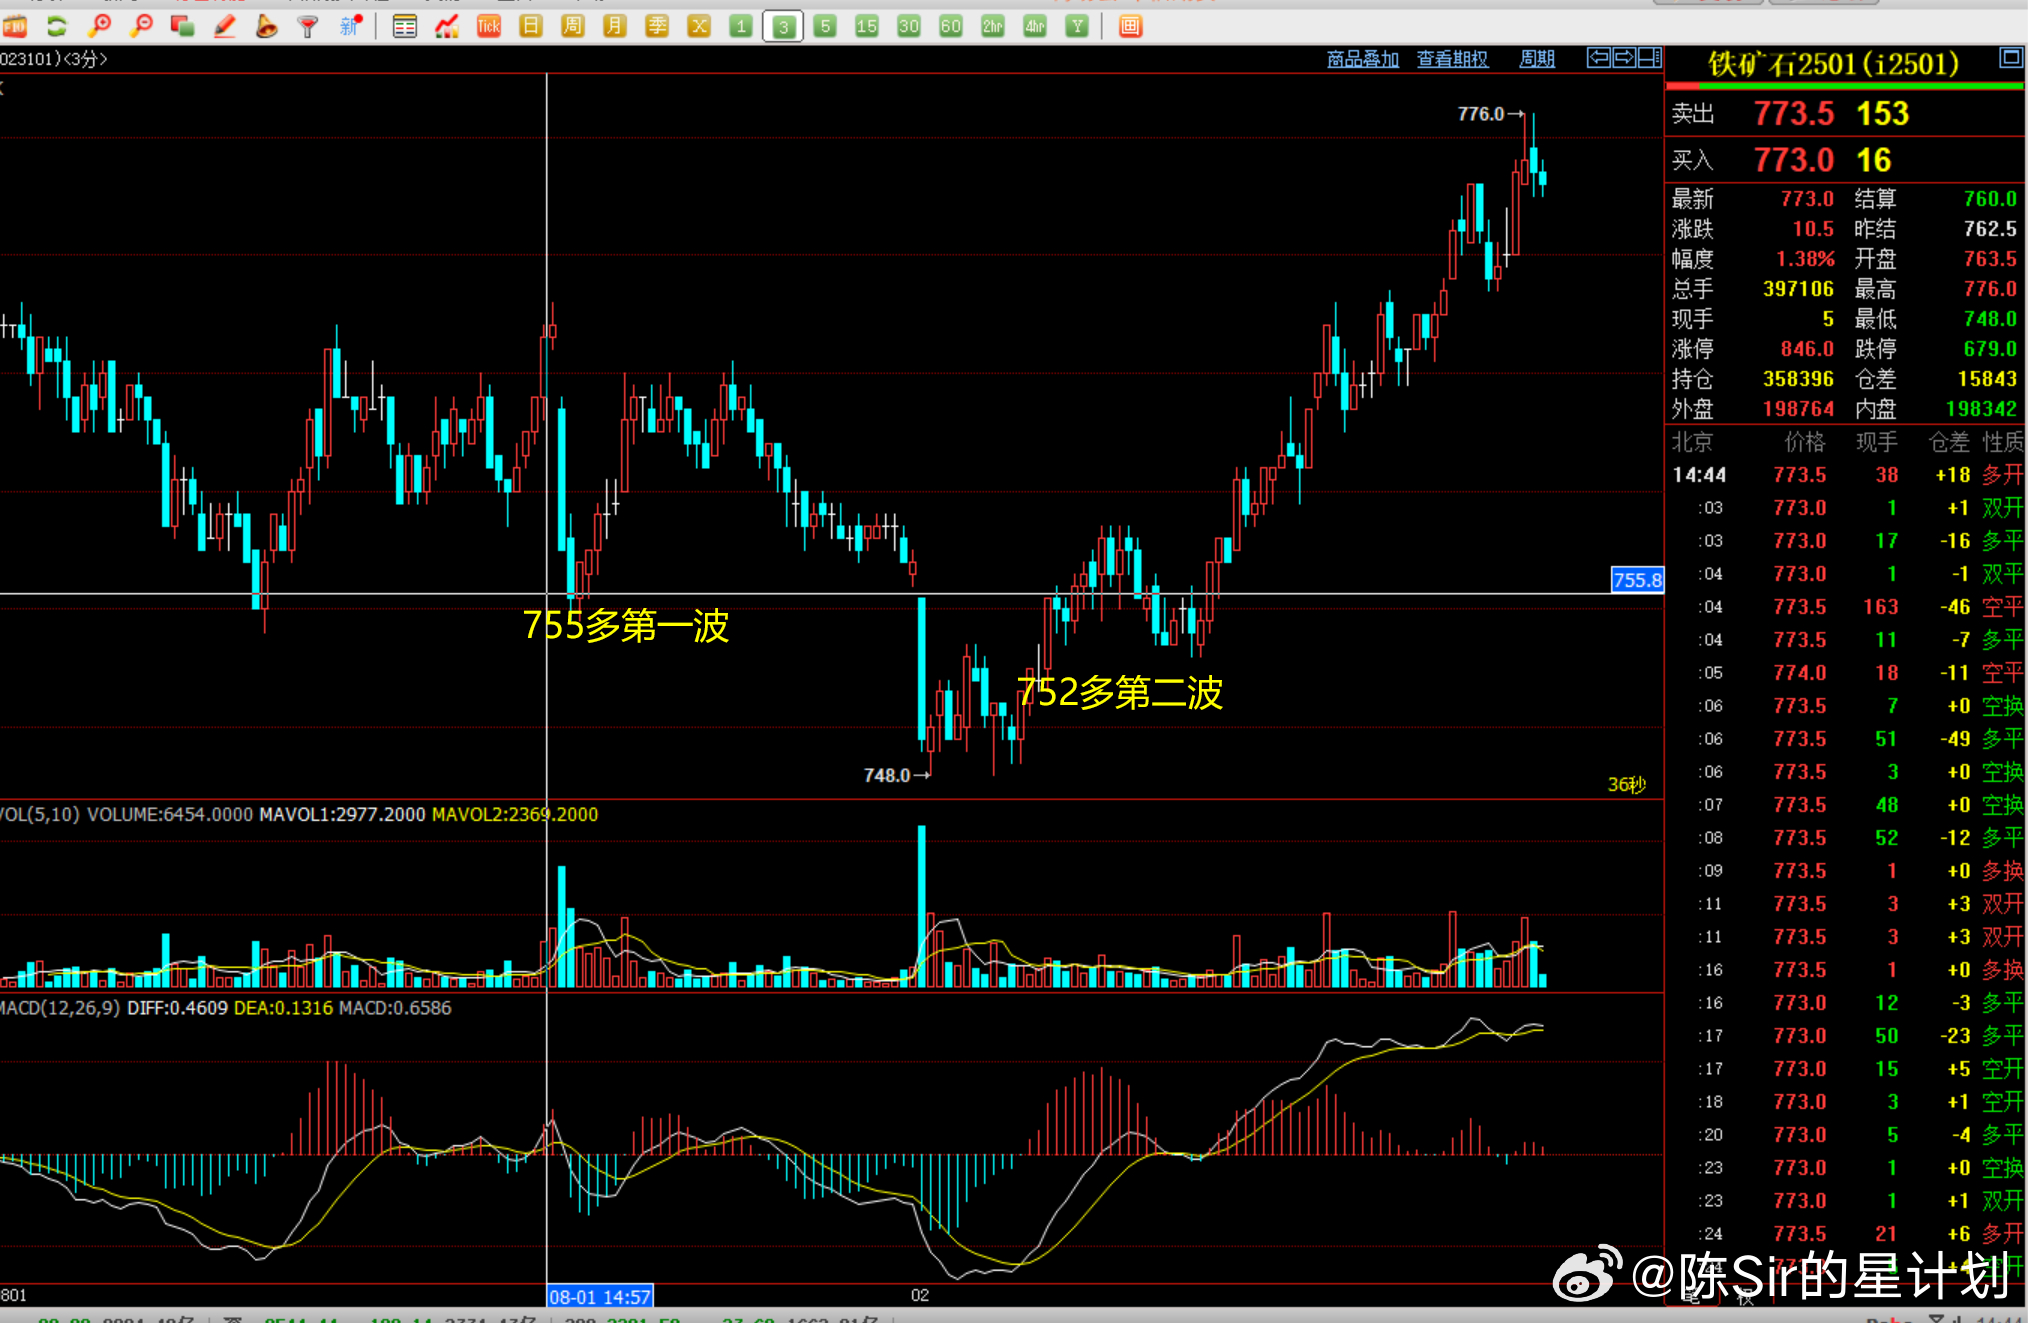Screen dimensions: 2028x1323
Task: Click the 商品叠加 overlay link
Action: click(1362, 59)
